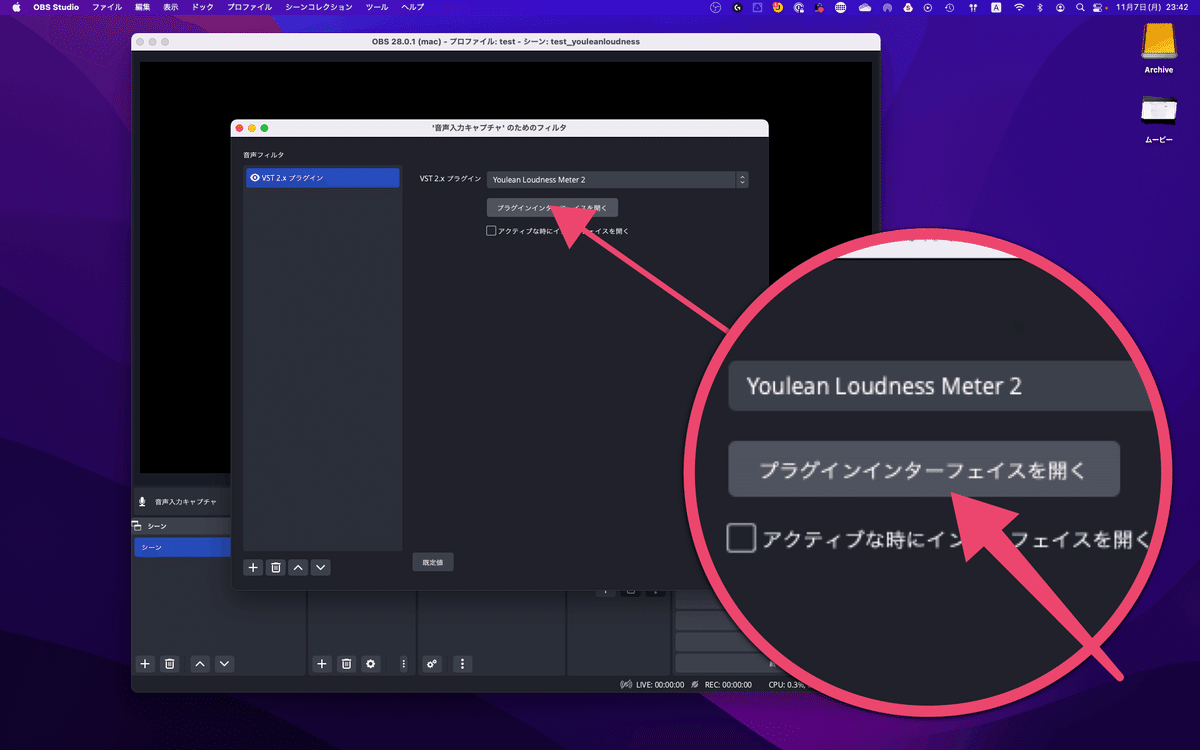The width and height of the screenshot is (1200, 750).
Task: Click the 既定値 defaults button
Action: pyautogui.click(x=433, y=562)
